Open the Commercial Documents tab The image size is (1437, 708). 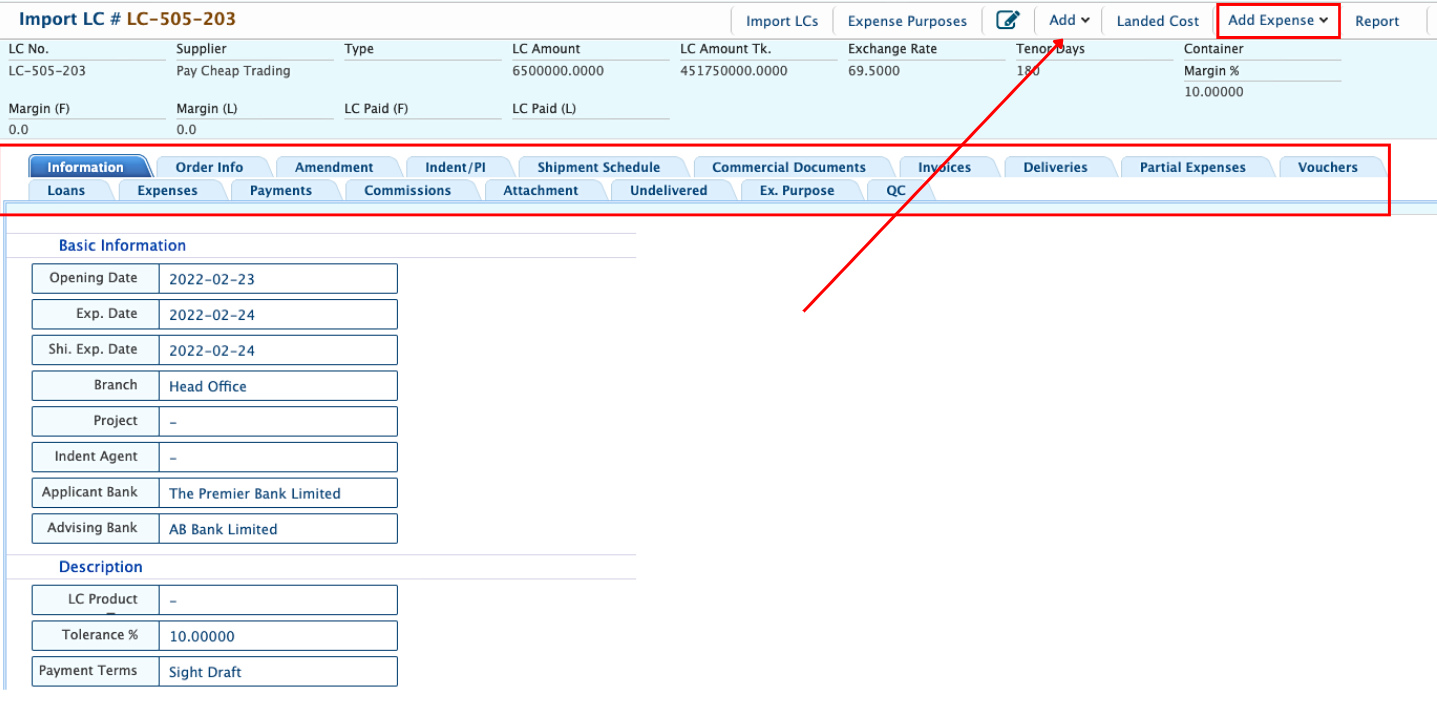tap(788, 167)
